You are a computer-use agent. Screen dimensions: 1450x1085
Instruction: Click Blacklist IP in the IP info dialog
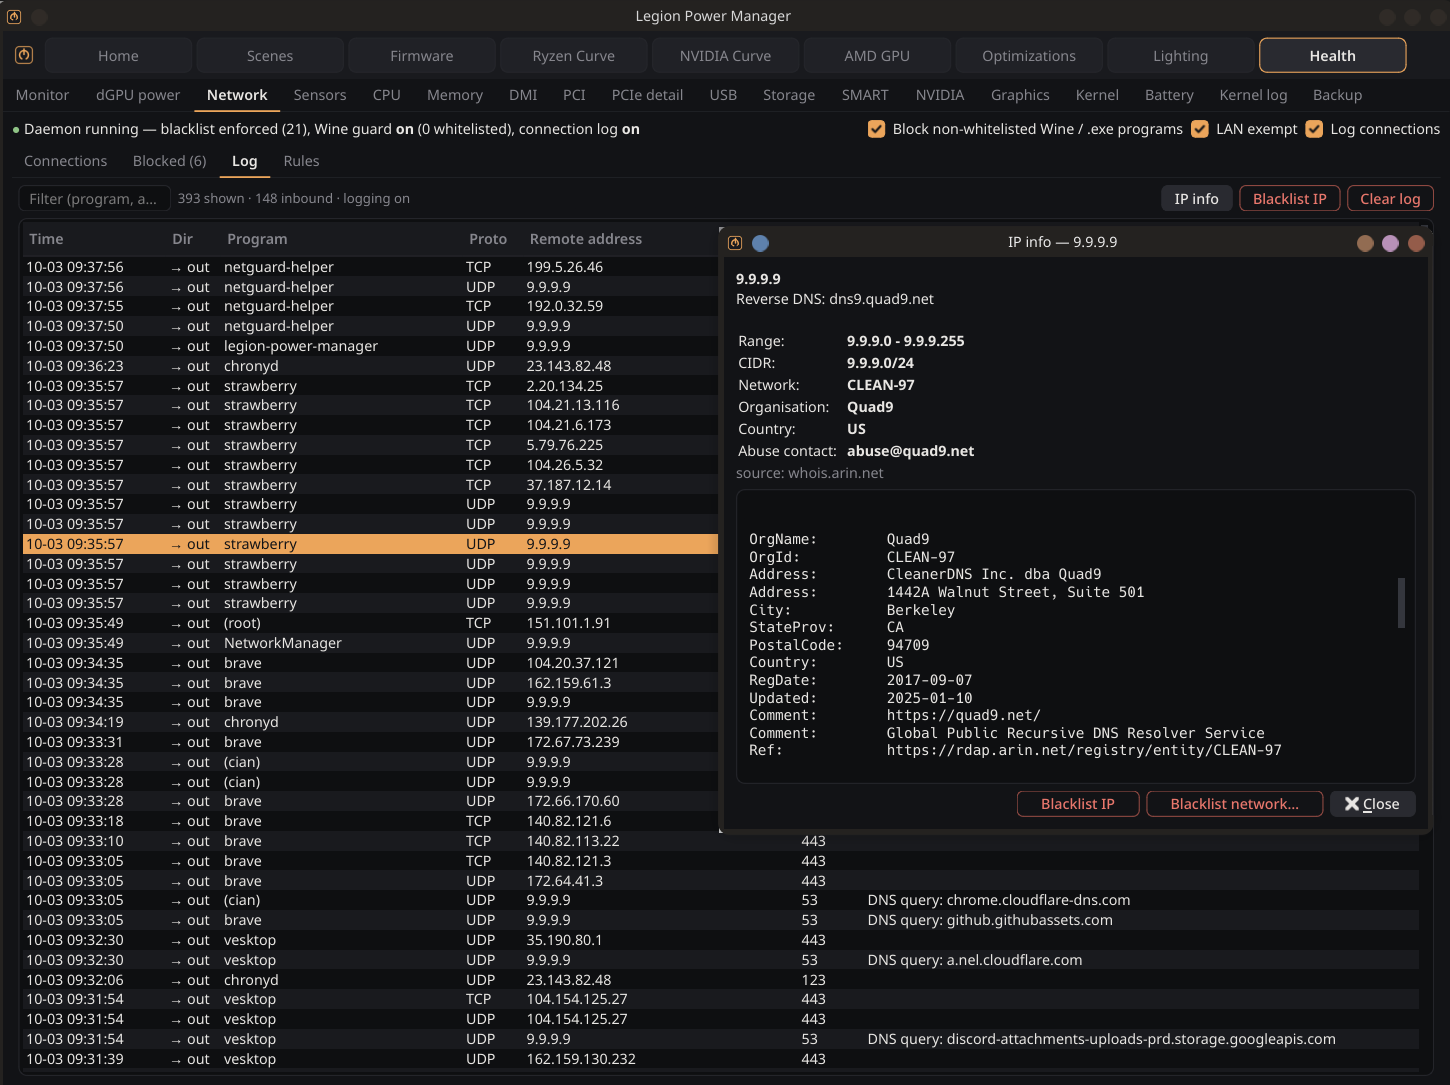click(1077, 804)
